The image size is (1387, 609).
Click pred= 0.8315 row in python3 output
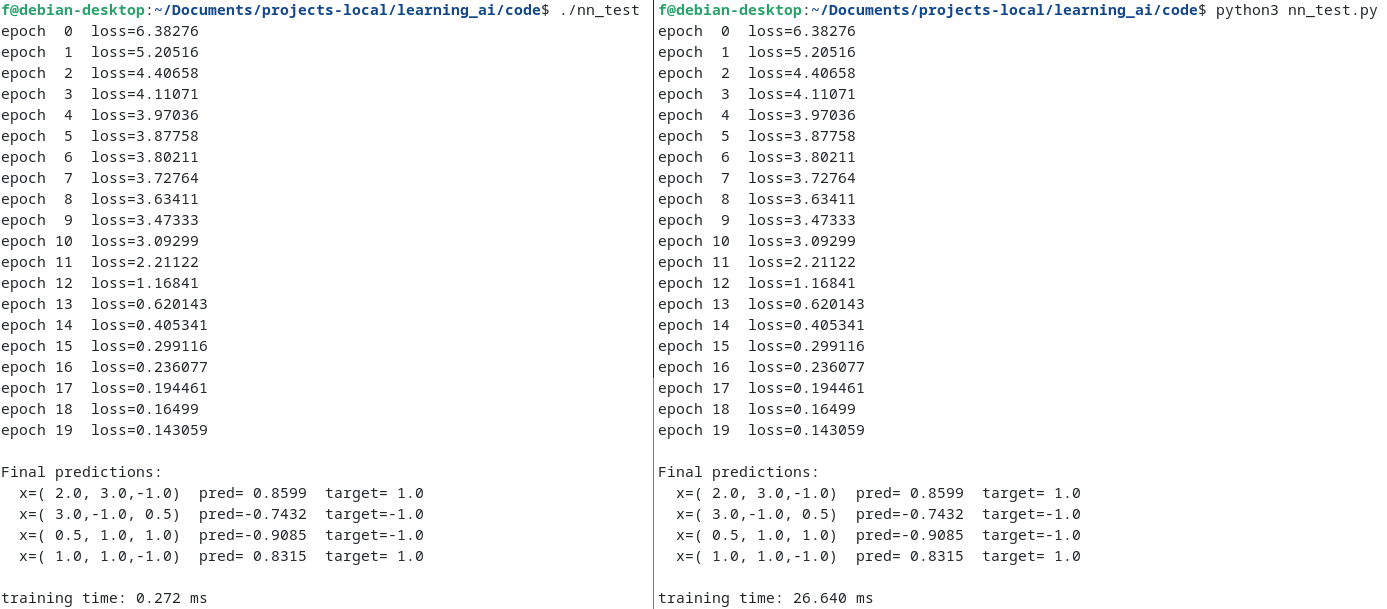(x=878, y=556)
